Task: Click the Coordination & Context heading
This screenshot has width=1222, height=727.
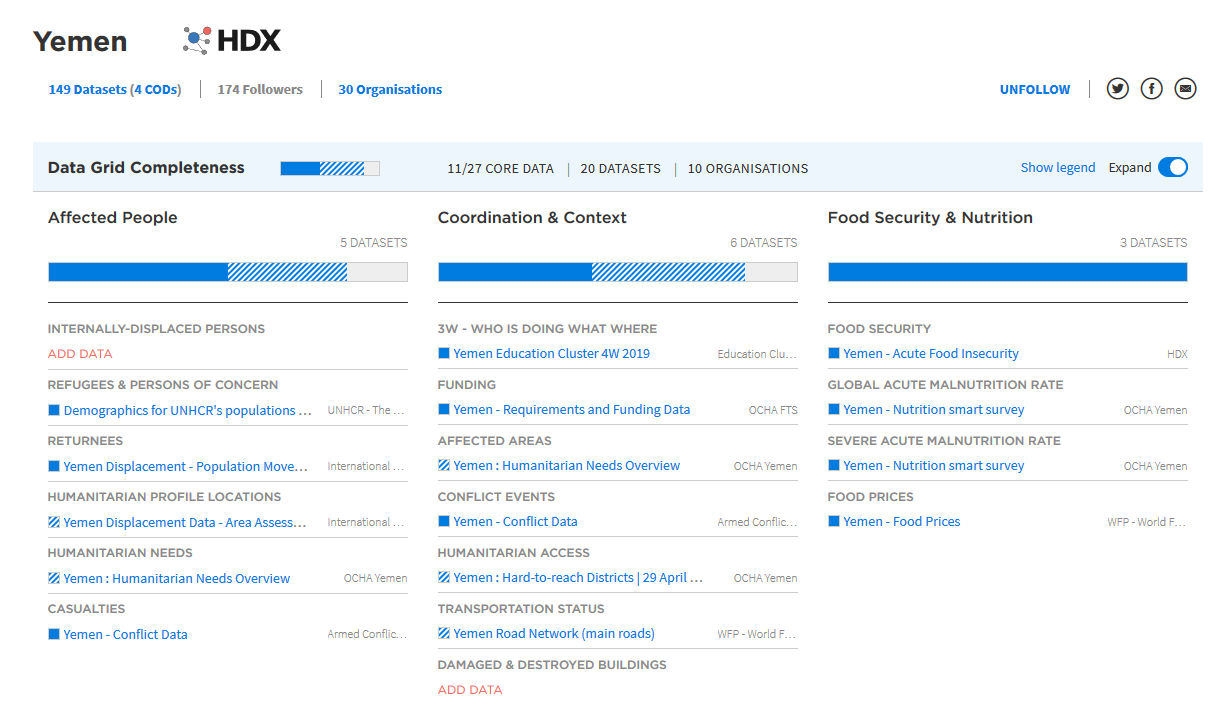Action: 533,217
